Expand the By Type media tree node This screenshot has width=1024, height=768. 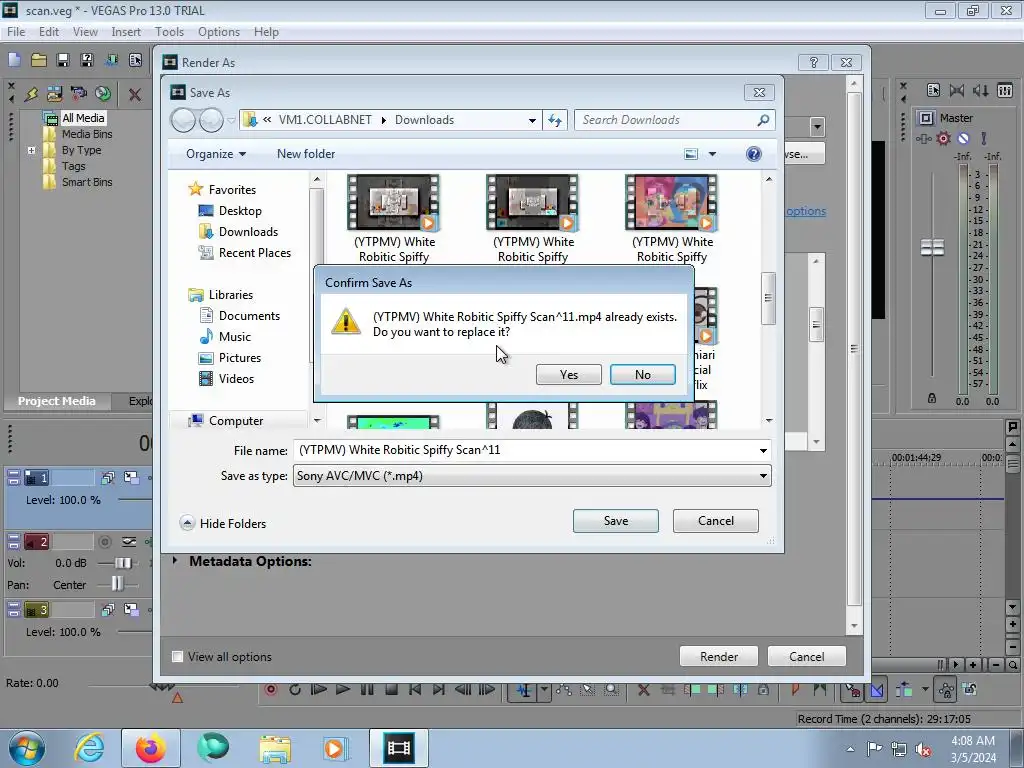[x=31, y=150]
